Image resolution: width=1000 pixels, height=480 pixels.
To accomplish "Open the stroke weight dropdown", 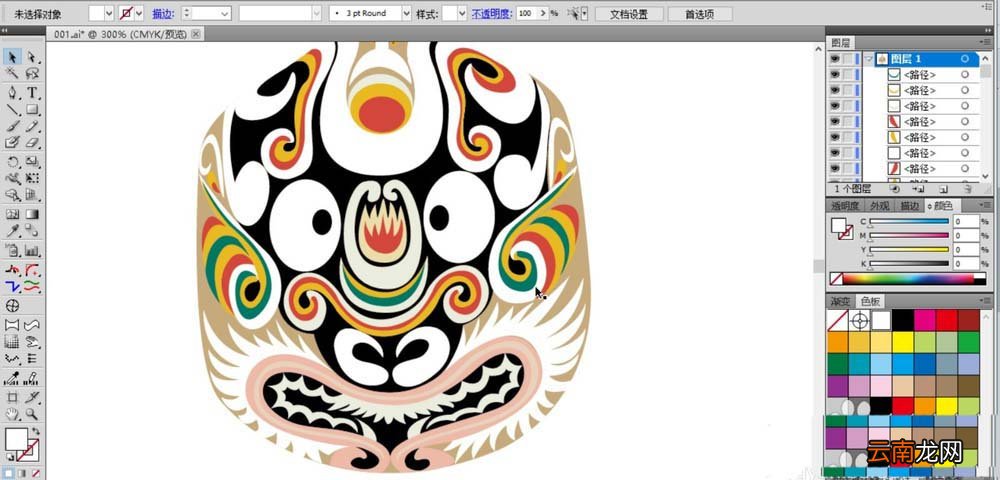I will tap(225, 13).
